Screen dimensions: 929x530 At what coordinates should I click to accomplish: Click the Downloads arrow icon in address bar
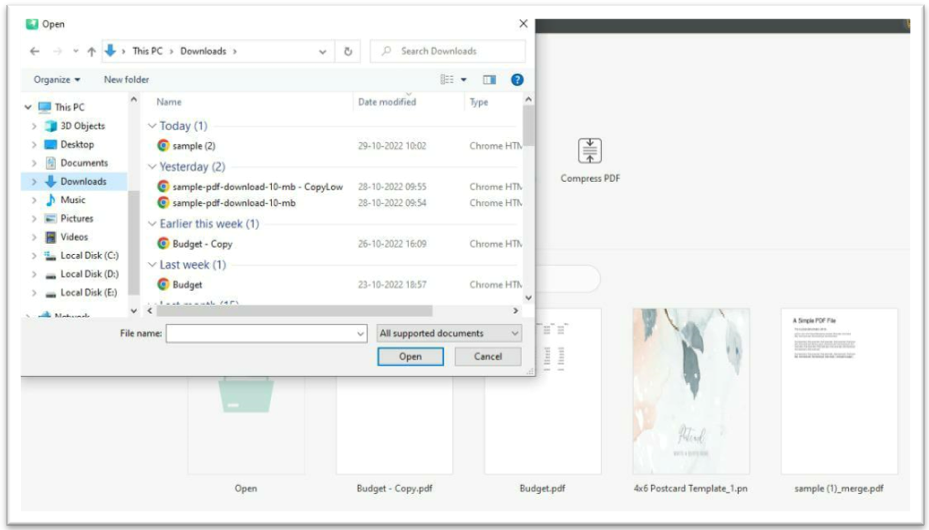[110, 51]
